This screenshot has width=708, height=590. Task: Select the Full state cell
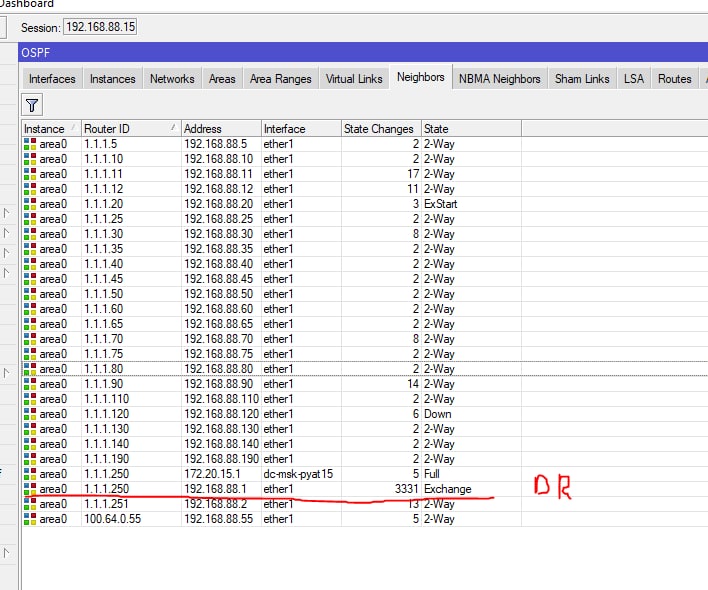pyautogui.click(x=432, y=474)
